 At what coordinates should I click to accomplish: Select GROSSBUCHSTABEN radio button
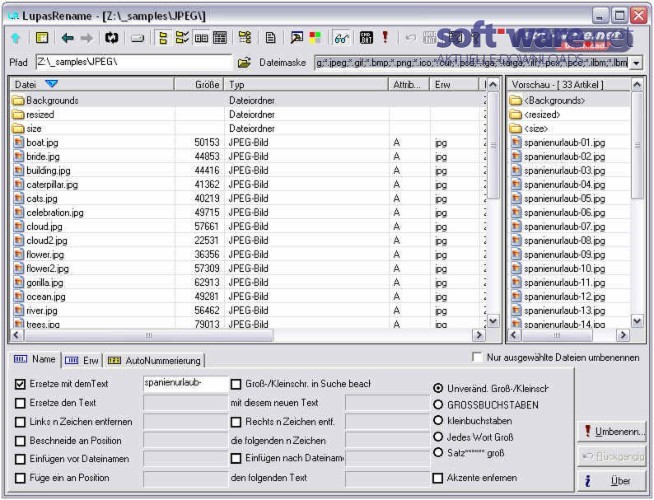pos(438,405)
